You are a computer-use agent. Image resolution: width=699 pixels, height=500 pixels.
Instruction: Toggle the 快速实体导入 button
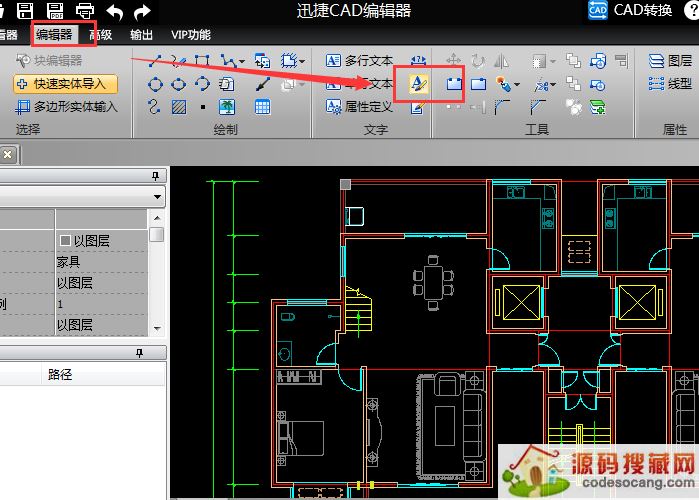tap(65, 84)
